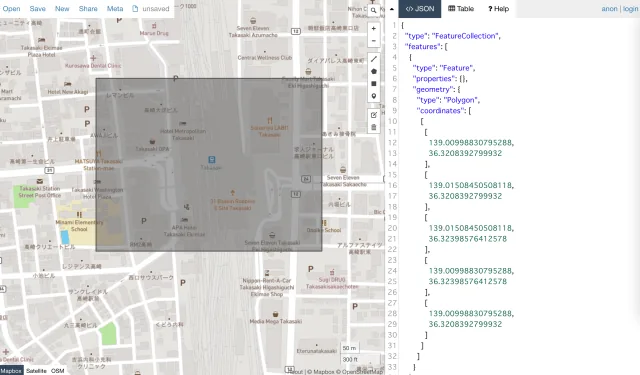The image size is (640, 375).
Task: Click 139.00998830795288 on line 12
Action: 471,142
